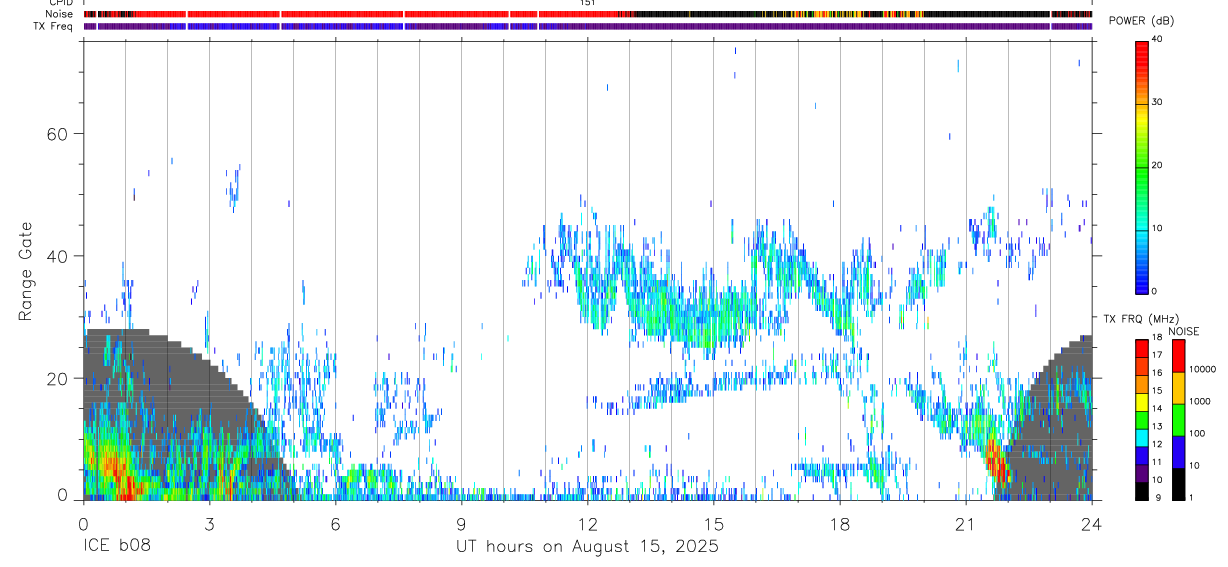Click the 24 hour tick label on time axis

point(1091,523)
